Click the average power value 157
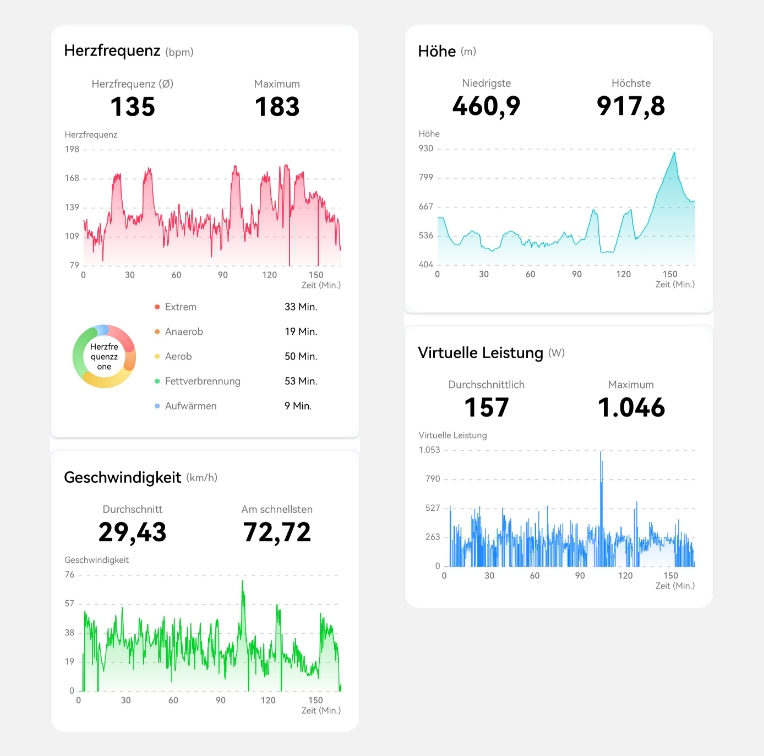The height and width of the screenshot is (756, 764). 487,407
